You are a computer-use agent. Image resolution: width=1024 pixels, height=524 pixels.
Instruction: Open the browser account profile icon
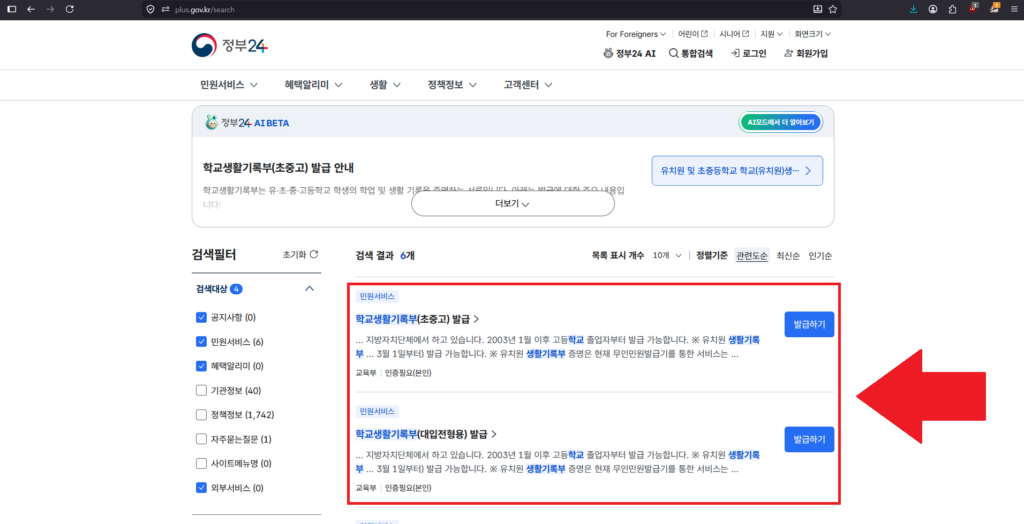click(933, 9)
